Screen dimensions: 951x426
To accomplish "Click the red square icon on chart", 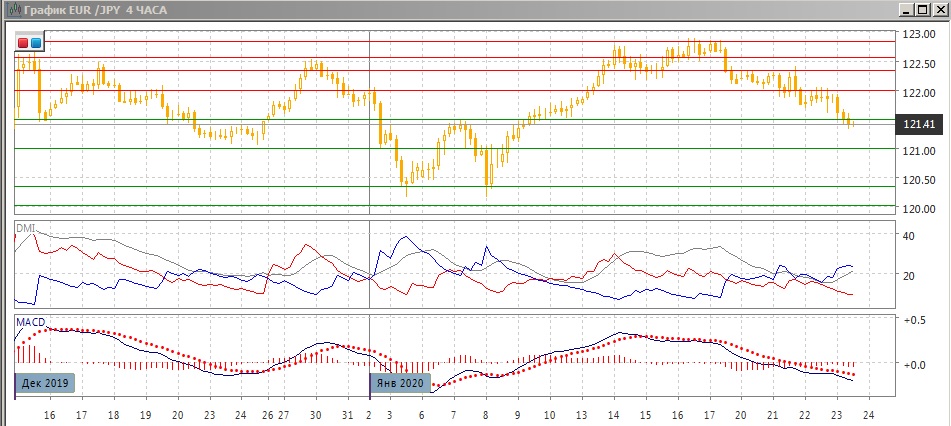I will pos(23,43).
